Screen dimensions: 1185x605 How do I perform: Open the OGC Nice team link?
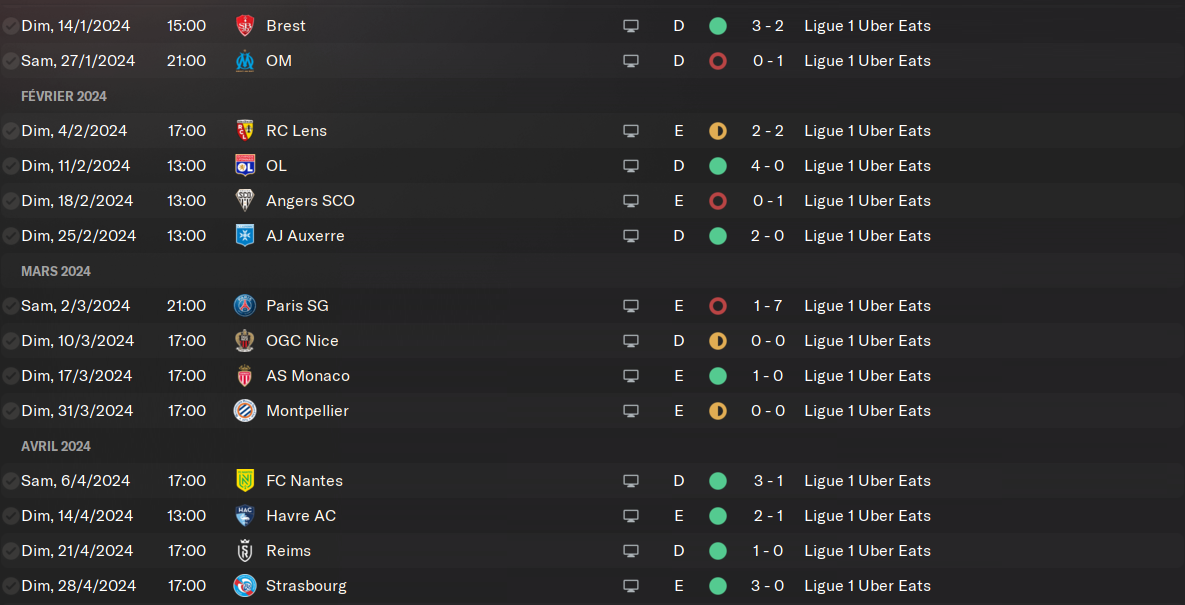click(x=302, y=341)
